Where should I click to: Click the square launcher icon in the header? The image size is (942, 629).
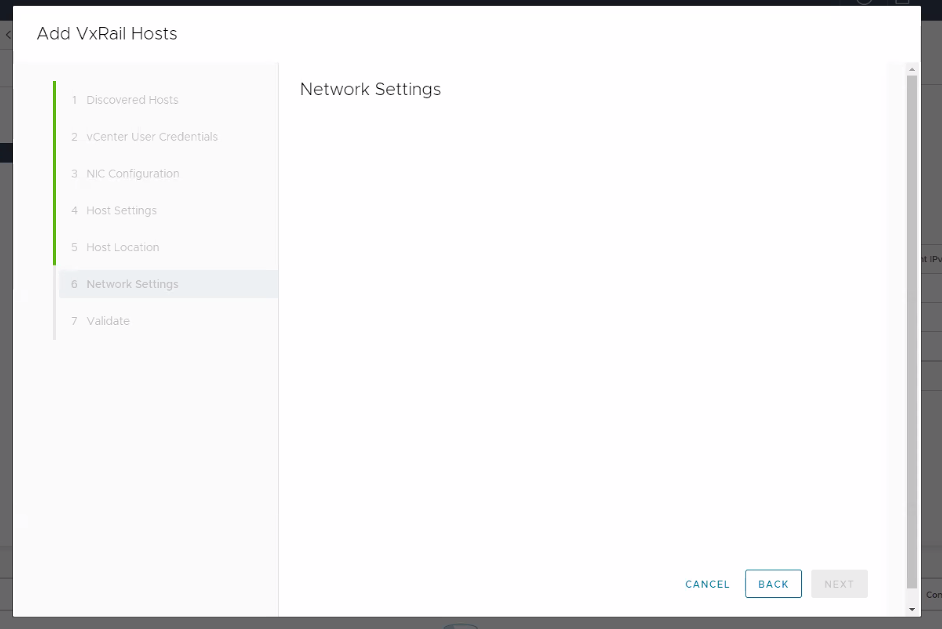[902, 3]
